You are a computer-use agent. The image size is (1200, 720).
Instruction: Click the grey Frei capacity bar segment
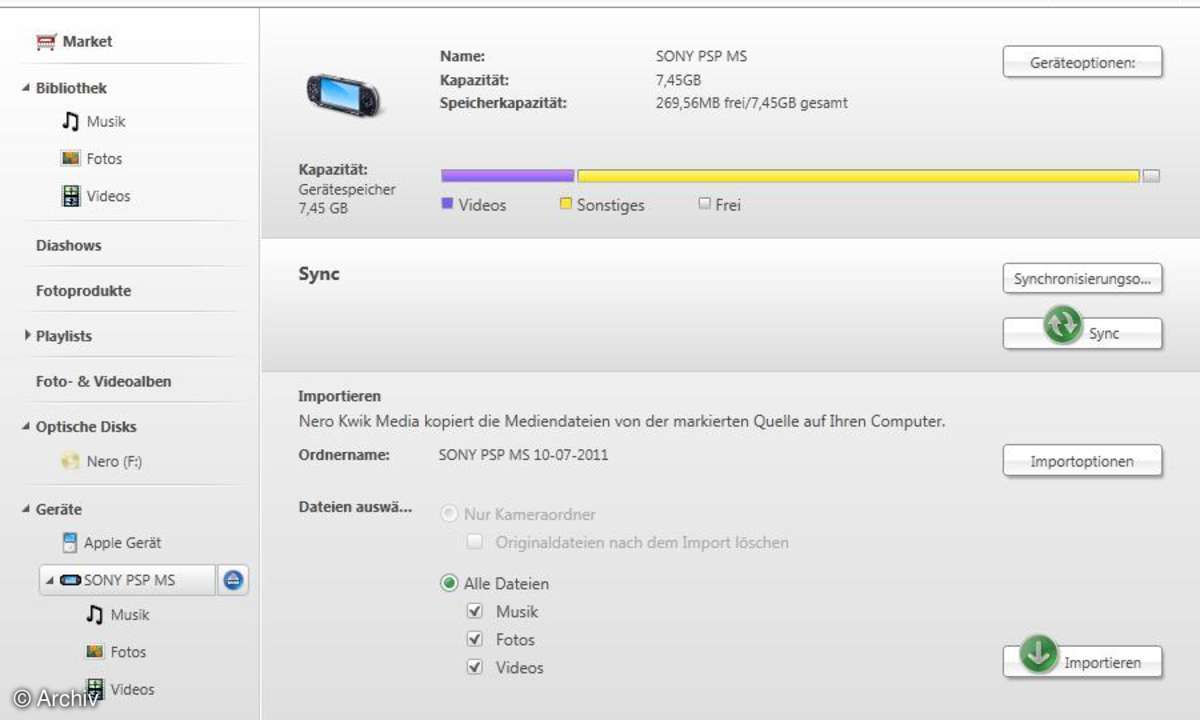coord(1151,176)
